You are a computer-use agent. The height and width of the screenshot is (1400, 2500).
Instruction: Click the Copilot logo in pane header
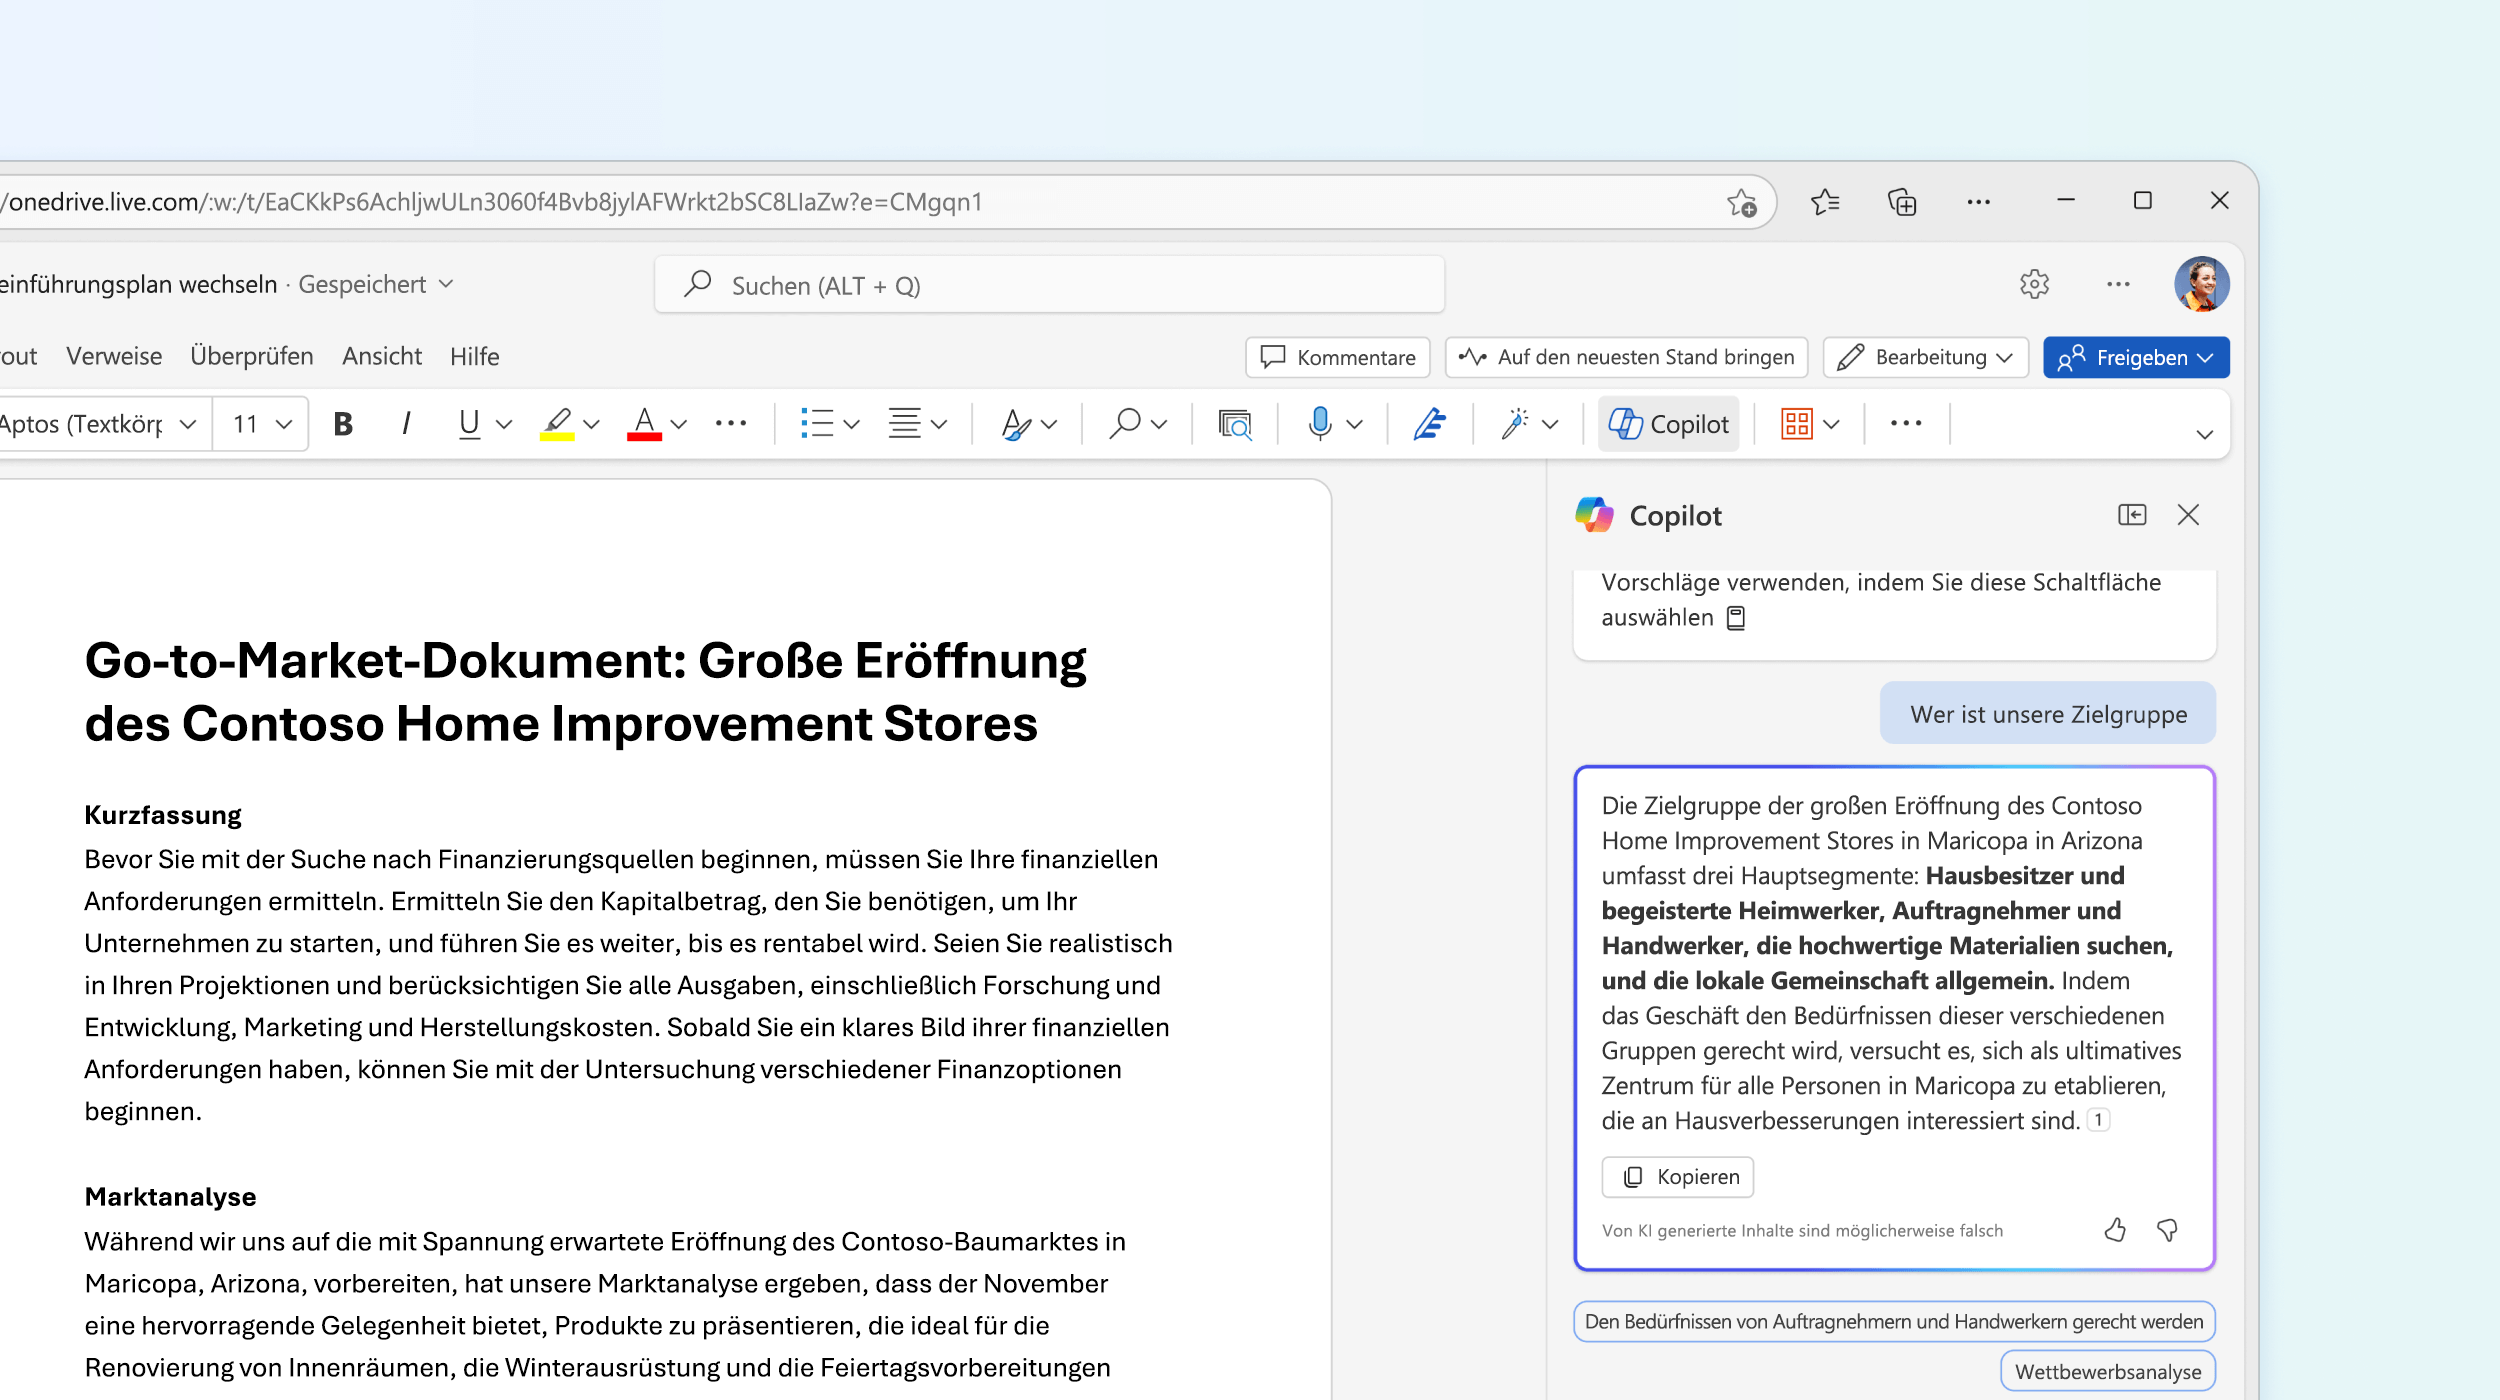(1595, 515)
